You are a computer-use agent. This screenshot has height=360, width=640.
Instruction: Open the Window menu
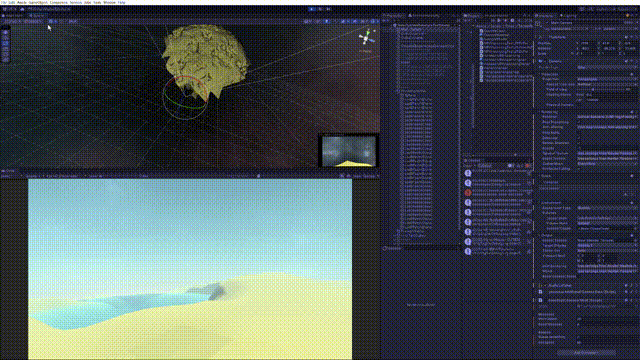[109, 2]
